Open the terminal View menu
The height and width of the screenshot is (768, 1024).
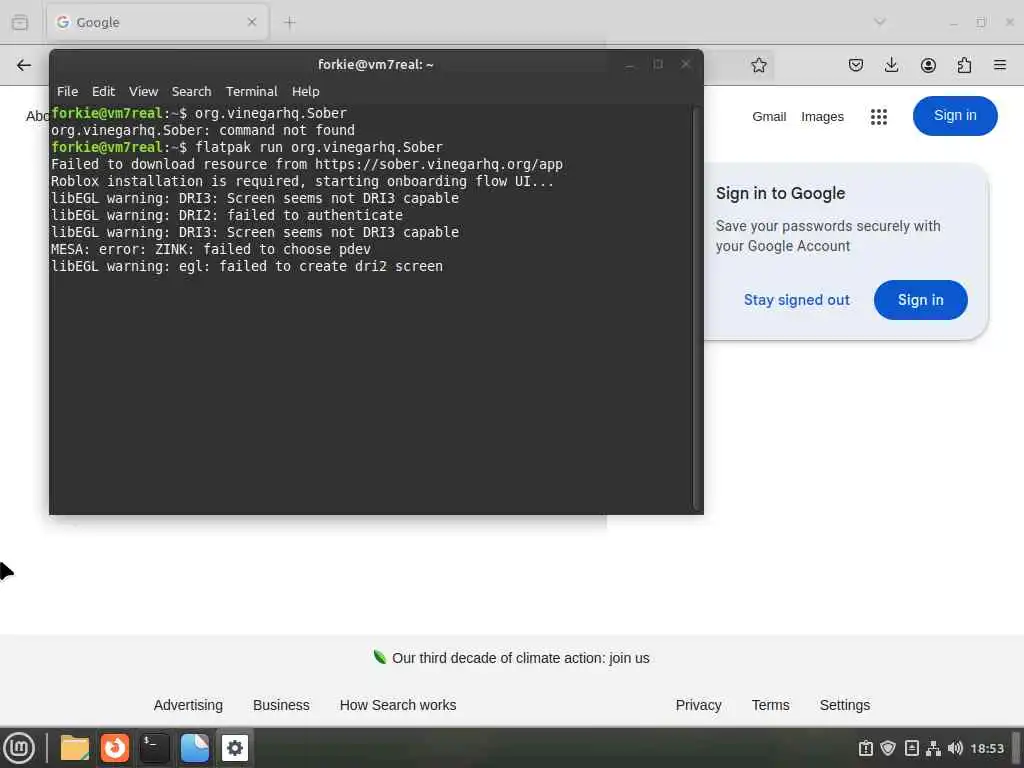[x=143, y=91]
